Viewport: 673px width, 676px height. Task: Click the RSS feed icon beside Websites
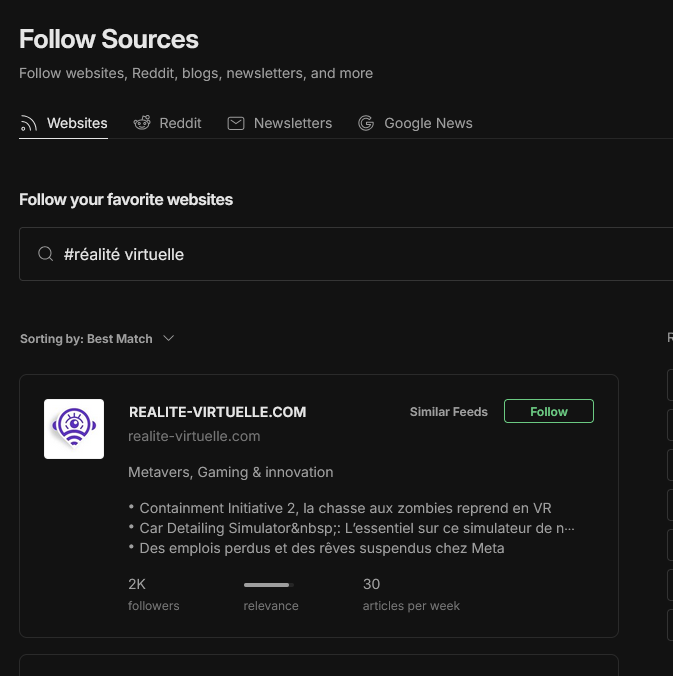pos(29,123)
